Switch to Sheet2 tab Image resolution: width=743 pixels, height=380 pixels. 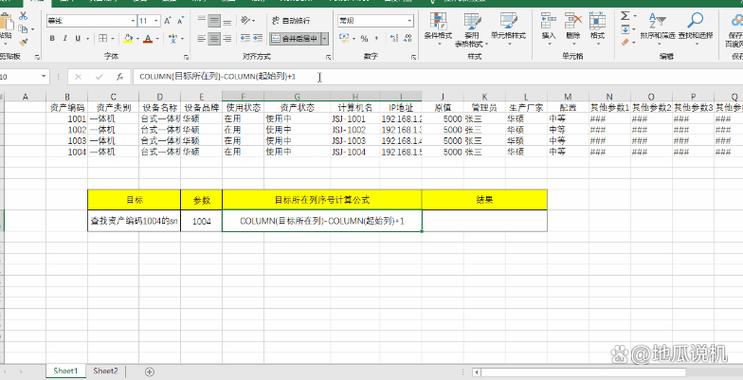coord(105,371)
